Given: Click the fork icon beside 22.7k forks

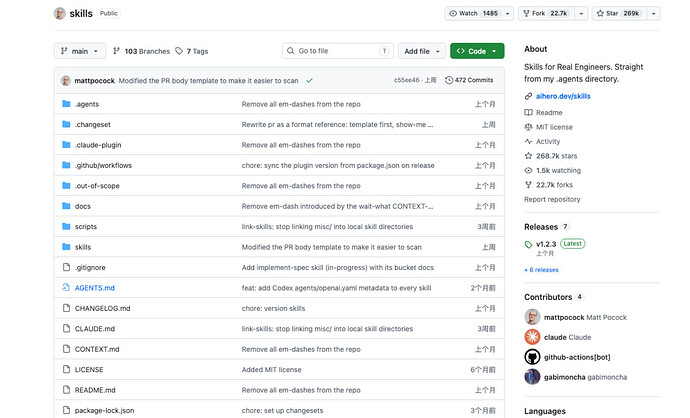Looking at the screenshot, I should tap(528, 185).
